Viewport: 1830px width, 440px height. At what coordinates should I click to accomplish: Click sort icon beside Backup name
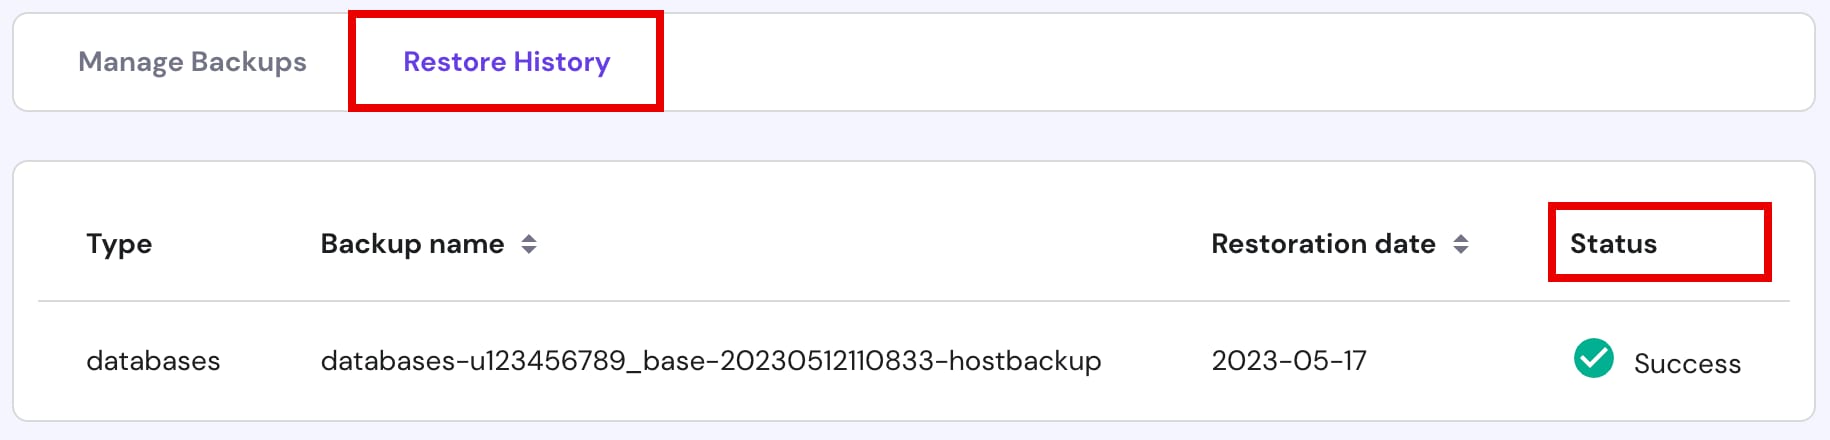click(529, 244)
